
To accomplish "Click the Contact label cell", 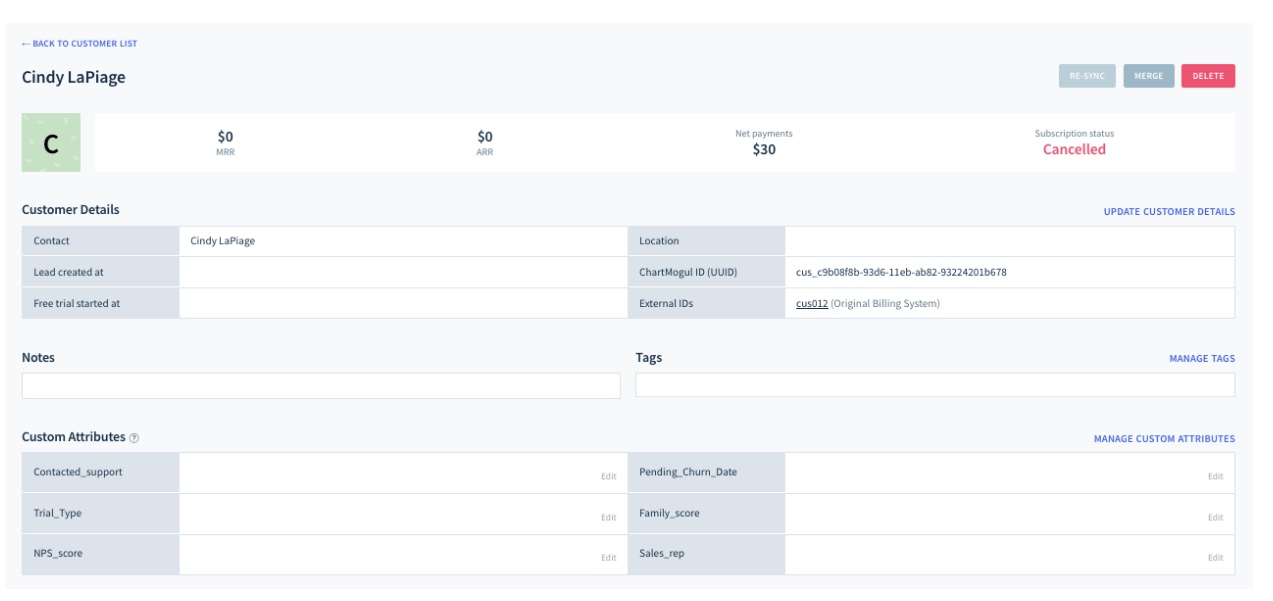I will click(100, 241).
